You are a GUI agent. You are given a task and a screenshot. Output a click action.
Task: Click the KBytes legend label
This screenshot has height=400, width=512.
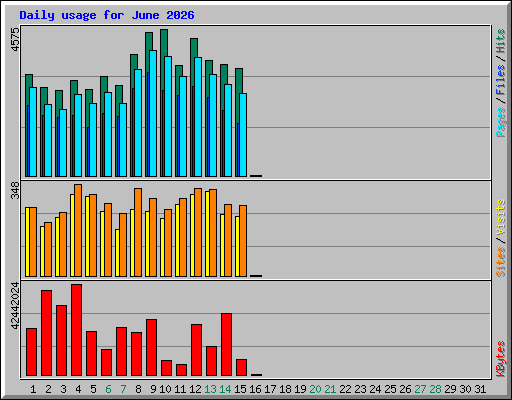pyautogui.click(x=500, y=359)
